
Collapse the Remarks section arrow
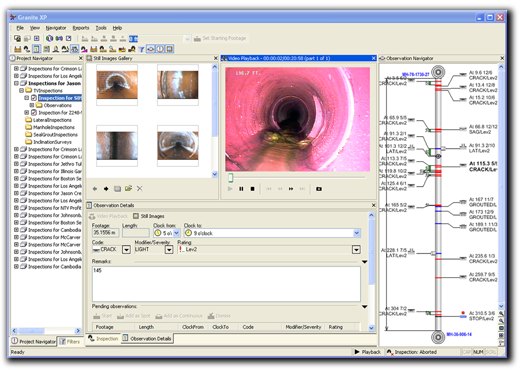(x=365, y=262)
